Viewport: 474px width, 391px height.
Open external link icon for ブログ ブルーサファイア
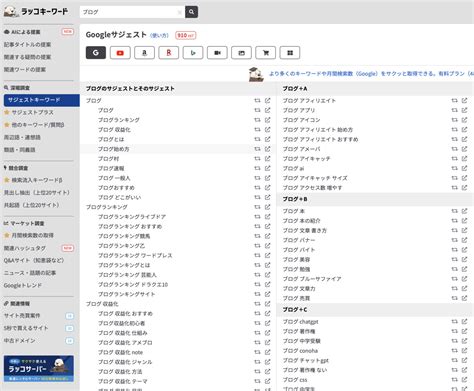[x=464, y=278]
